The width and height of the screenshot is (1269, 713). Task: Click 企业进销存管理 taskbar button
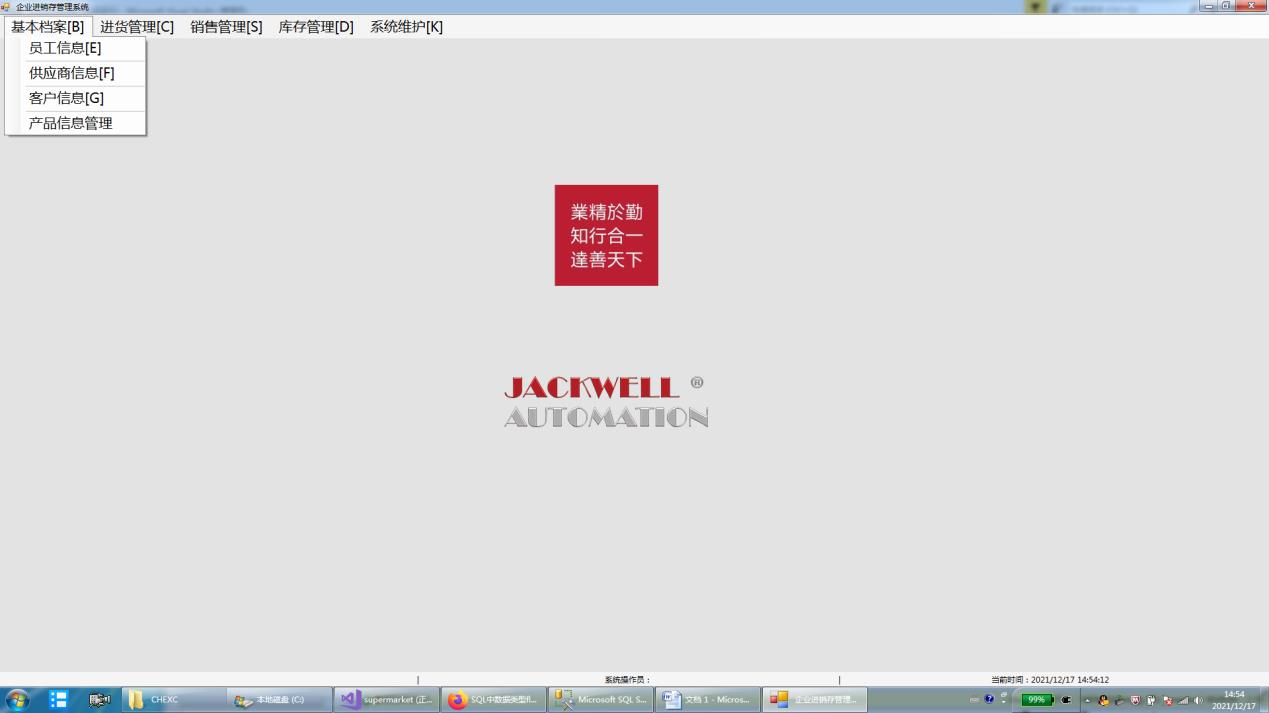tap(815, 700)
